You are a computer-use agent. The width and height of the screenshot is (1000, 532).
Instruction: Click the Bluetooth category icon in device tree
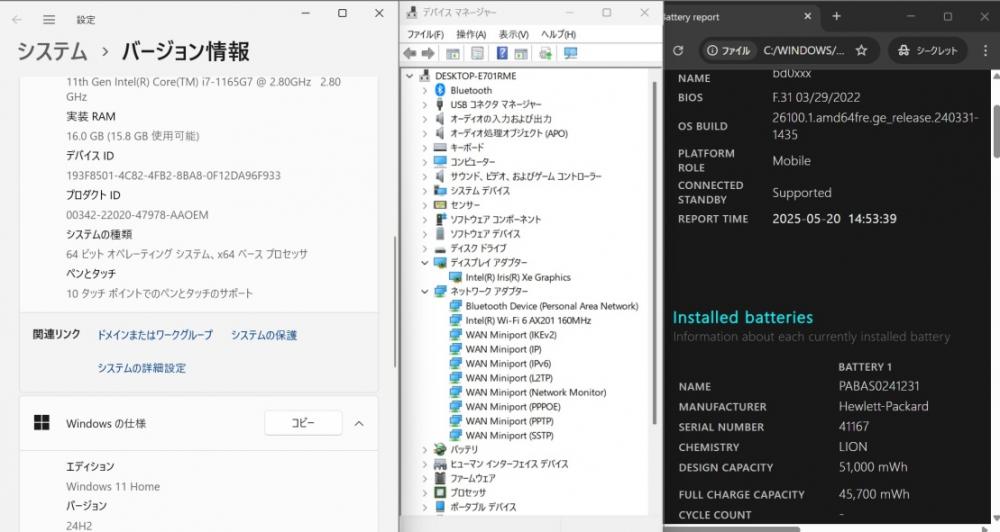(439, 90)
